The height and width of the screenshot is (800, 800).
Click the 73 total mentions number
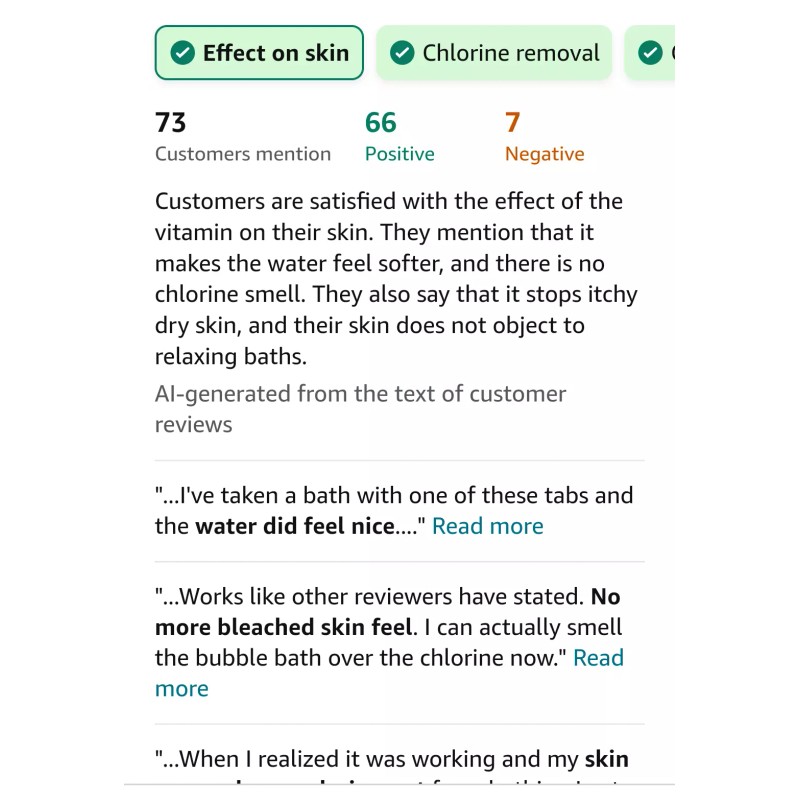pyautogui.click(x=171, y=123)
